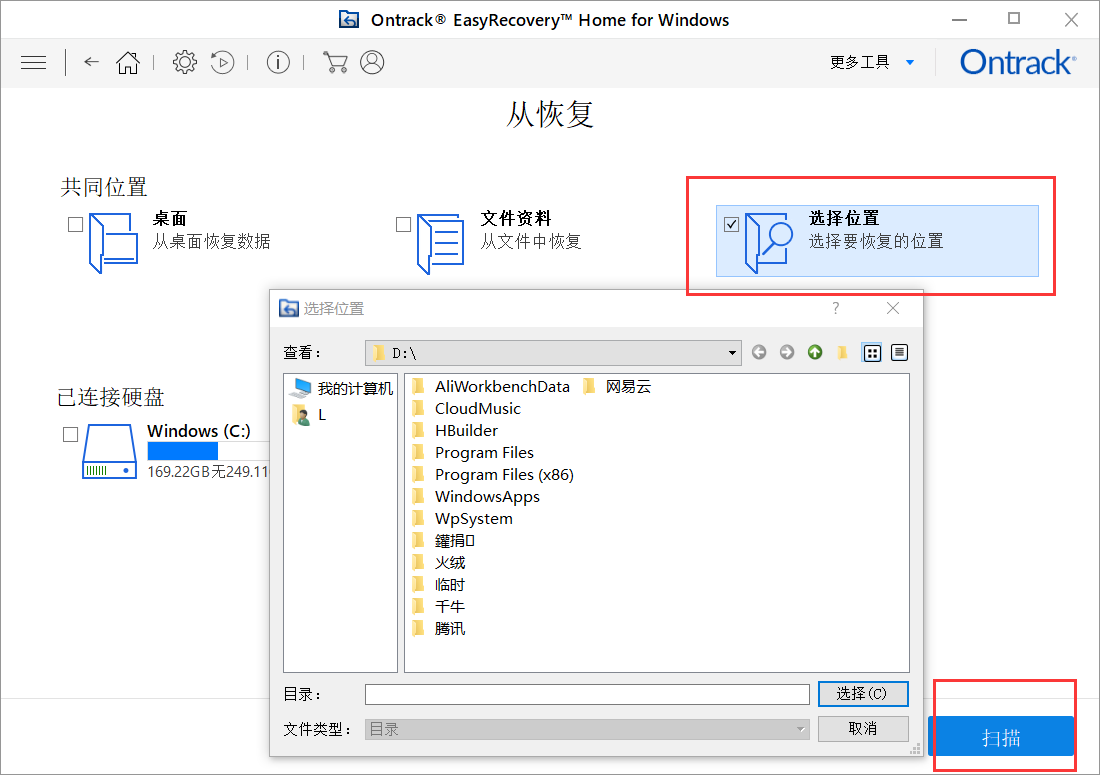
Task: Enable the 文件资料 checkbox
Action: point(403,224)
